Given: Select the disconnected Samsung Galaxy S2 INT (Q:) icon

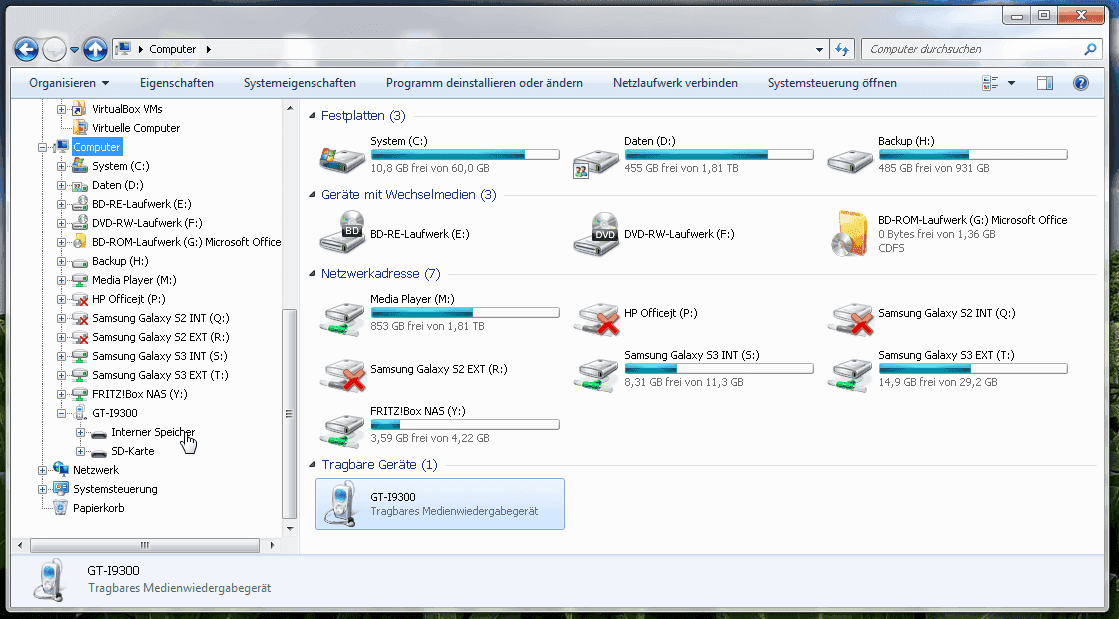Looking at the screenshot, I should tap(851, 318).
